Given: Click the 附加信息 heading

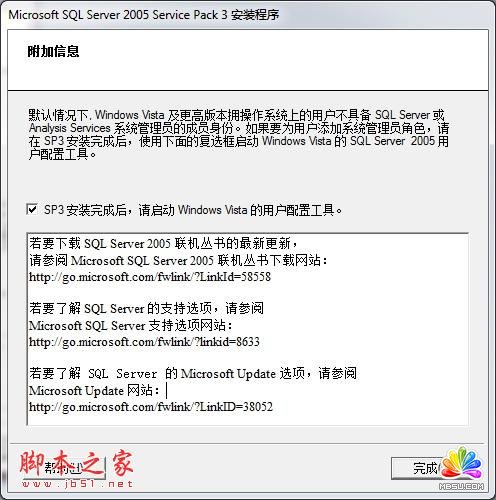Looking at the screenshot, I should pos(53,51).
